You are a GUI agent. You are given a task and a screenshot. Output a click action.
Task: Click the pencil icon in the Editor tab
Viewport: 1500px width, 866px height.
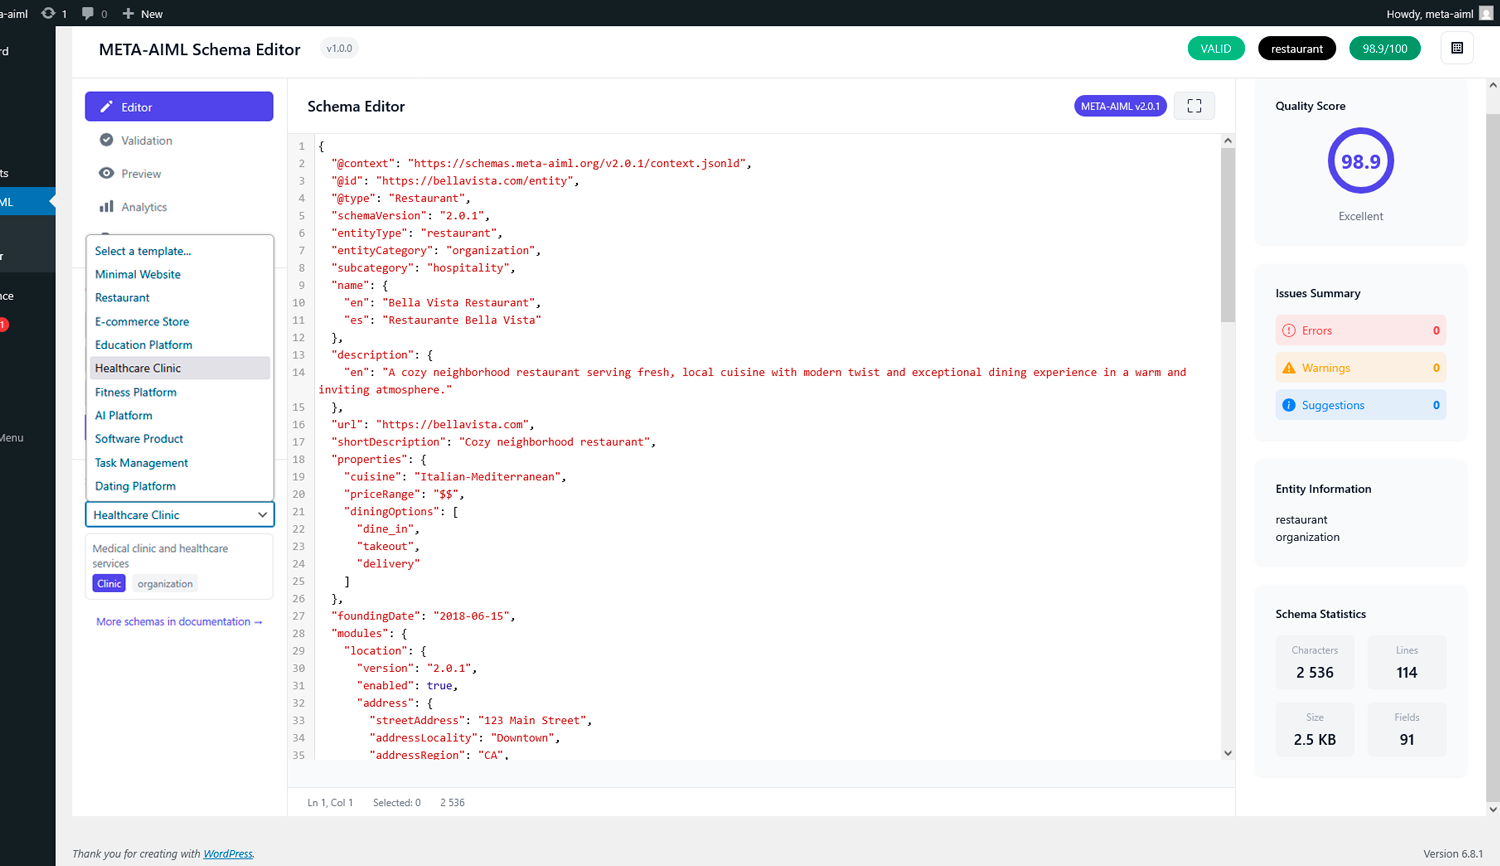pos(106,107)
